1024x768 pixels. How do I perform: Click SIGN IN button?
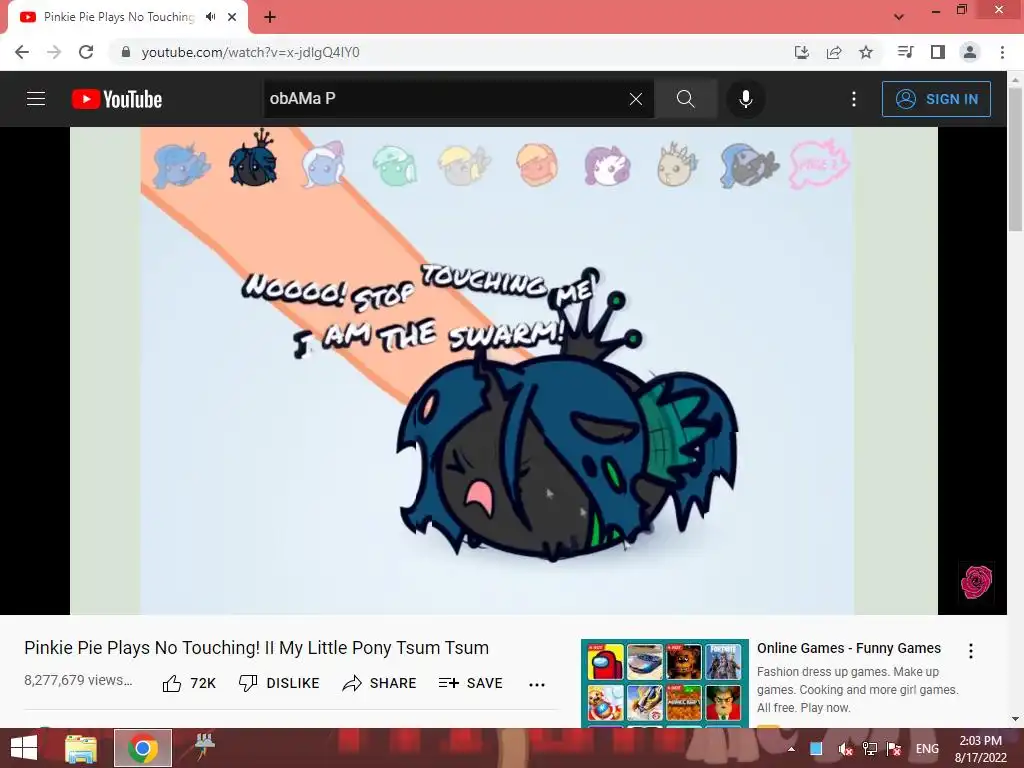[936, 99]
